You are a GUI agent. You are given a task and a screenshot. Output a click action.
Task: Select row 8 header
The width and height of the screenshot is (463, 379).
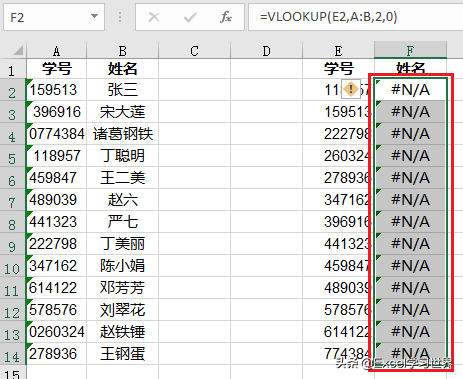[13, 222]
